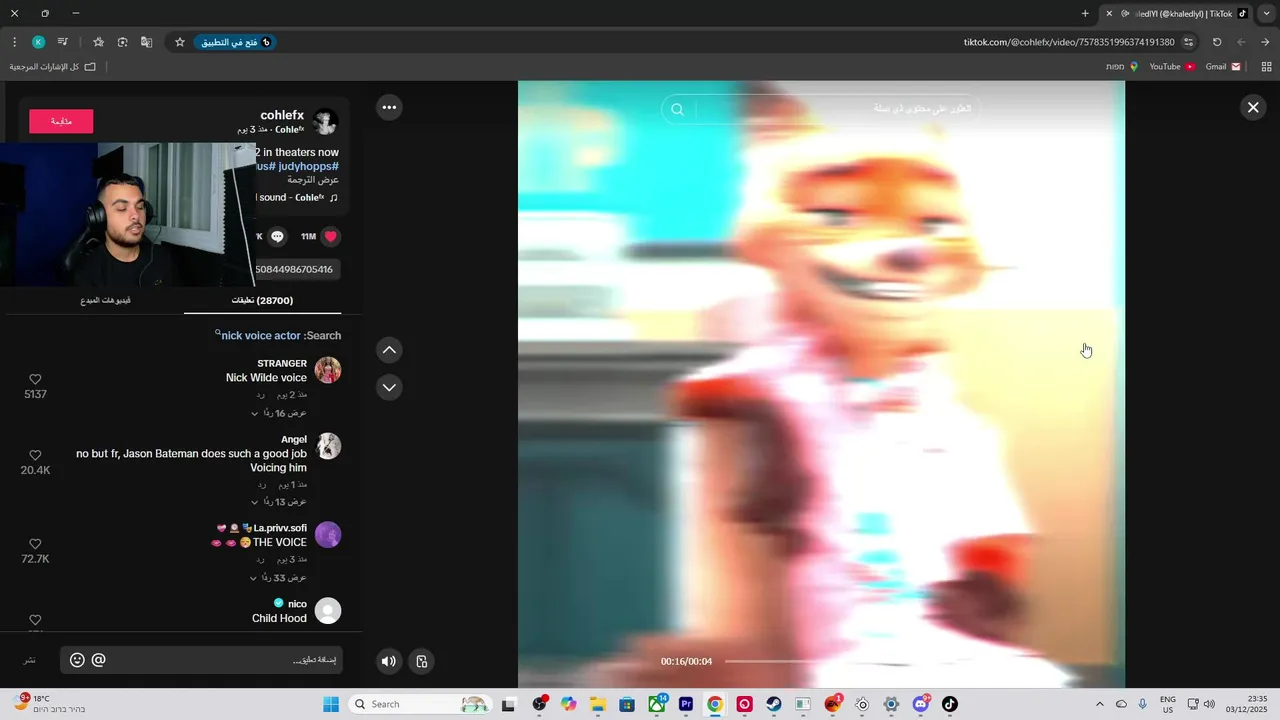Image resolution: width=1280 pixels, height=720 pixels.
Task: Click the 'nick voice actor' search suggestion
Action: tap(260, 336)
